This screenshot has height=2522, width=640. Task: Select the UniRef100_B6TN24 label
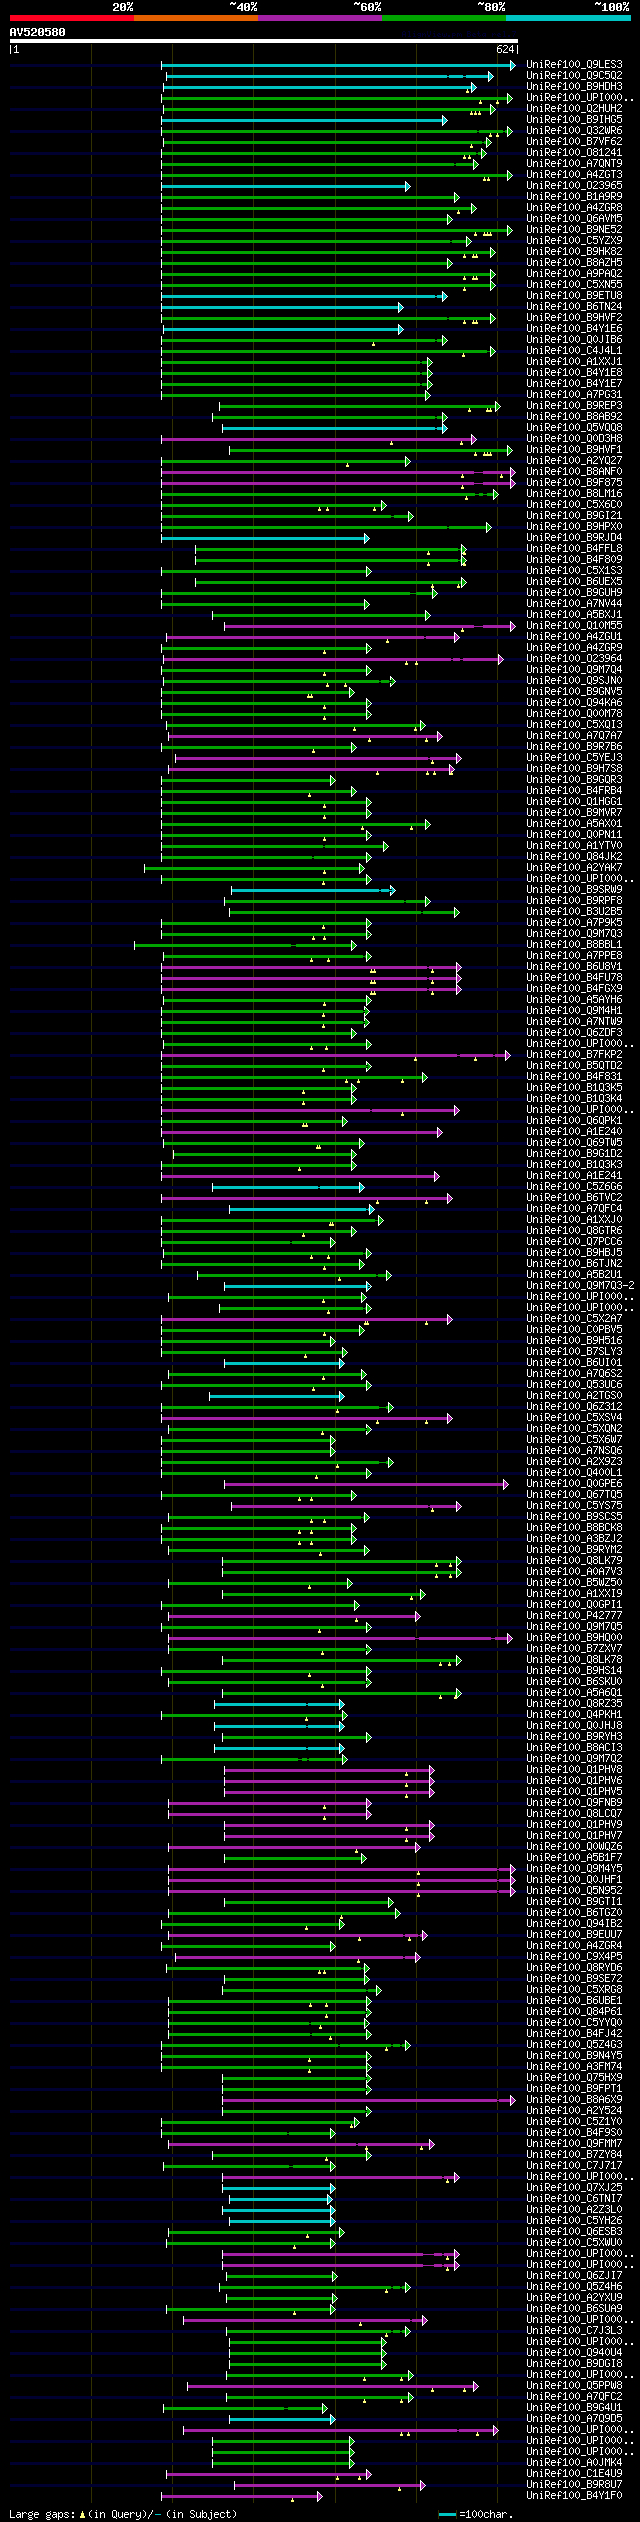(x=574, y=307)
